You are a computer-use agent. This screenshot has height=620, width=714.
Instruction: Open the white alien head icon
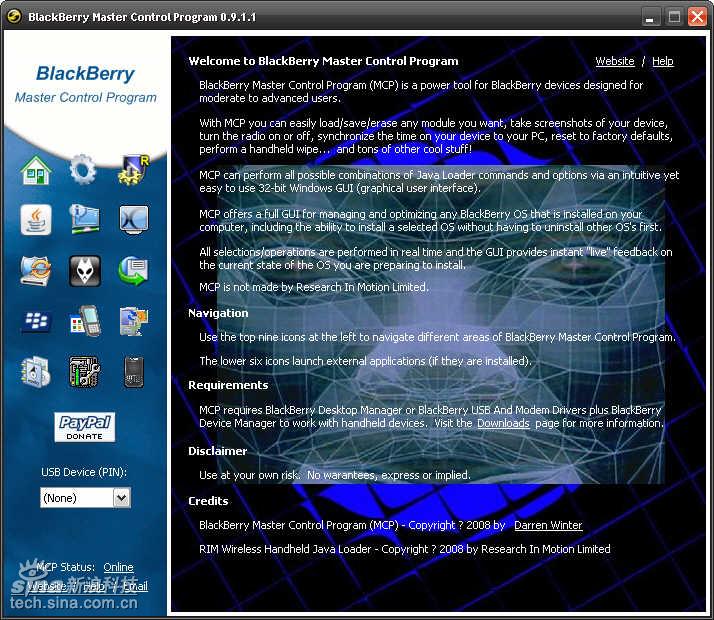point(85,271)
